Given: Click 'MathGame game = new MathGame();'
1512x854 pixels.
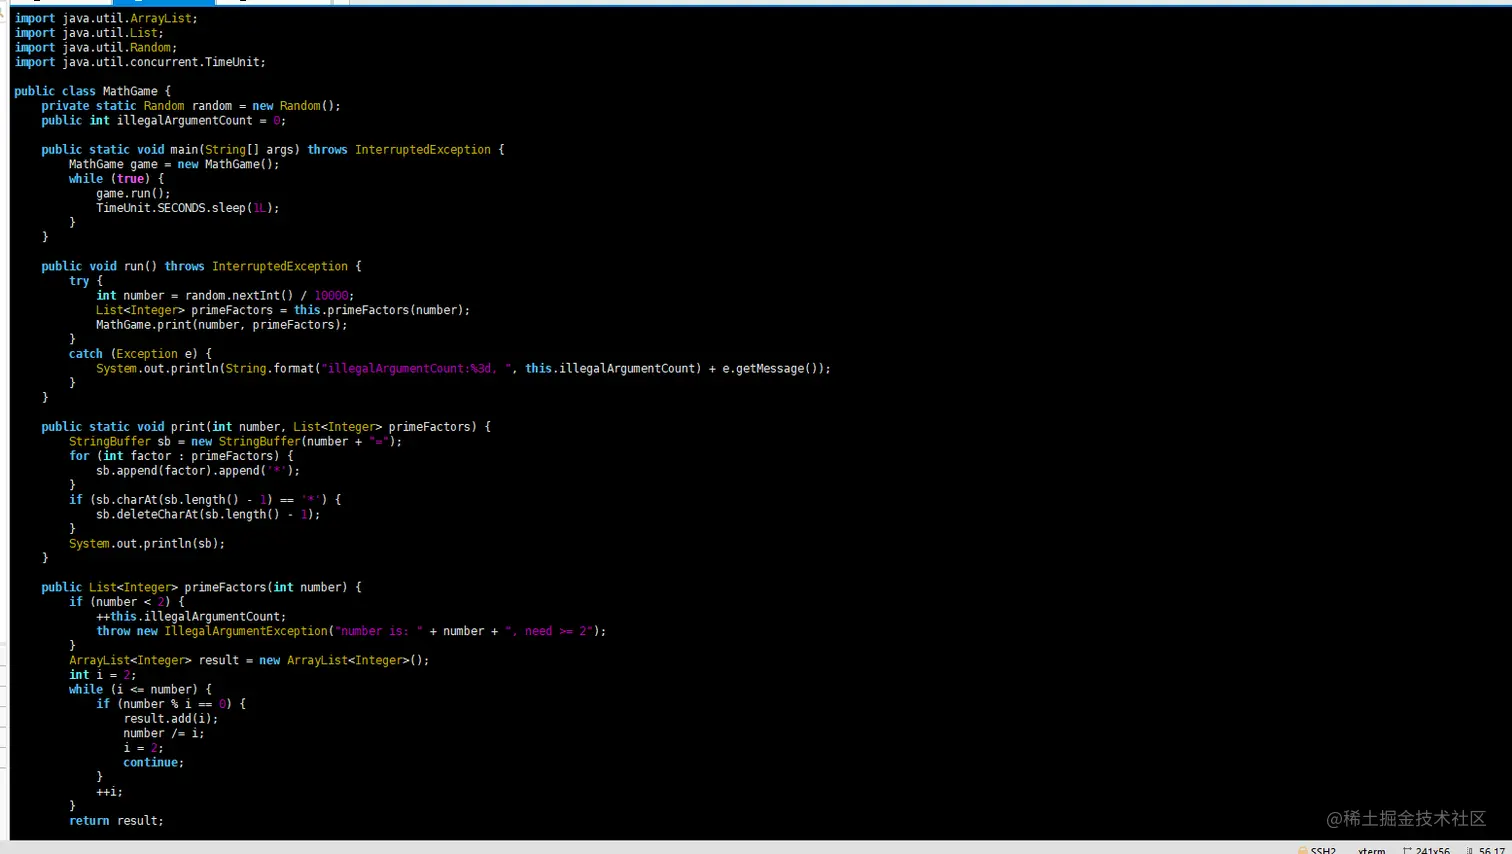Looking at the screenshot, I should tap(174, 164).
